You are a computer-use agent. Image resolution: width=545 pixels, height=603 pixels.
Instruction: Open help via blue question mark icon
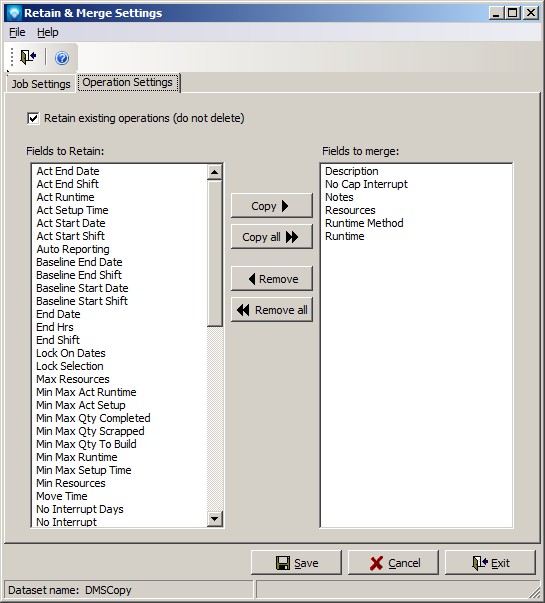[62, 58]
